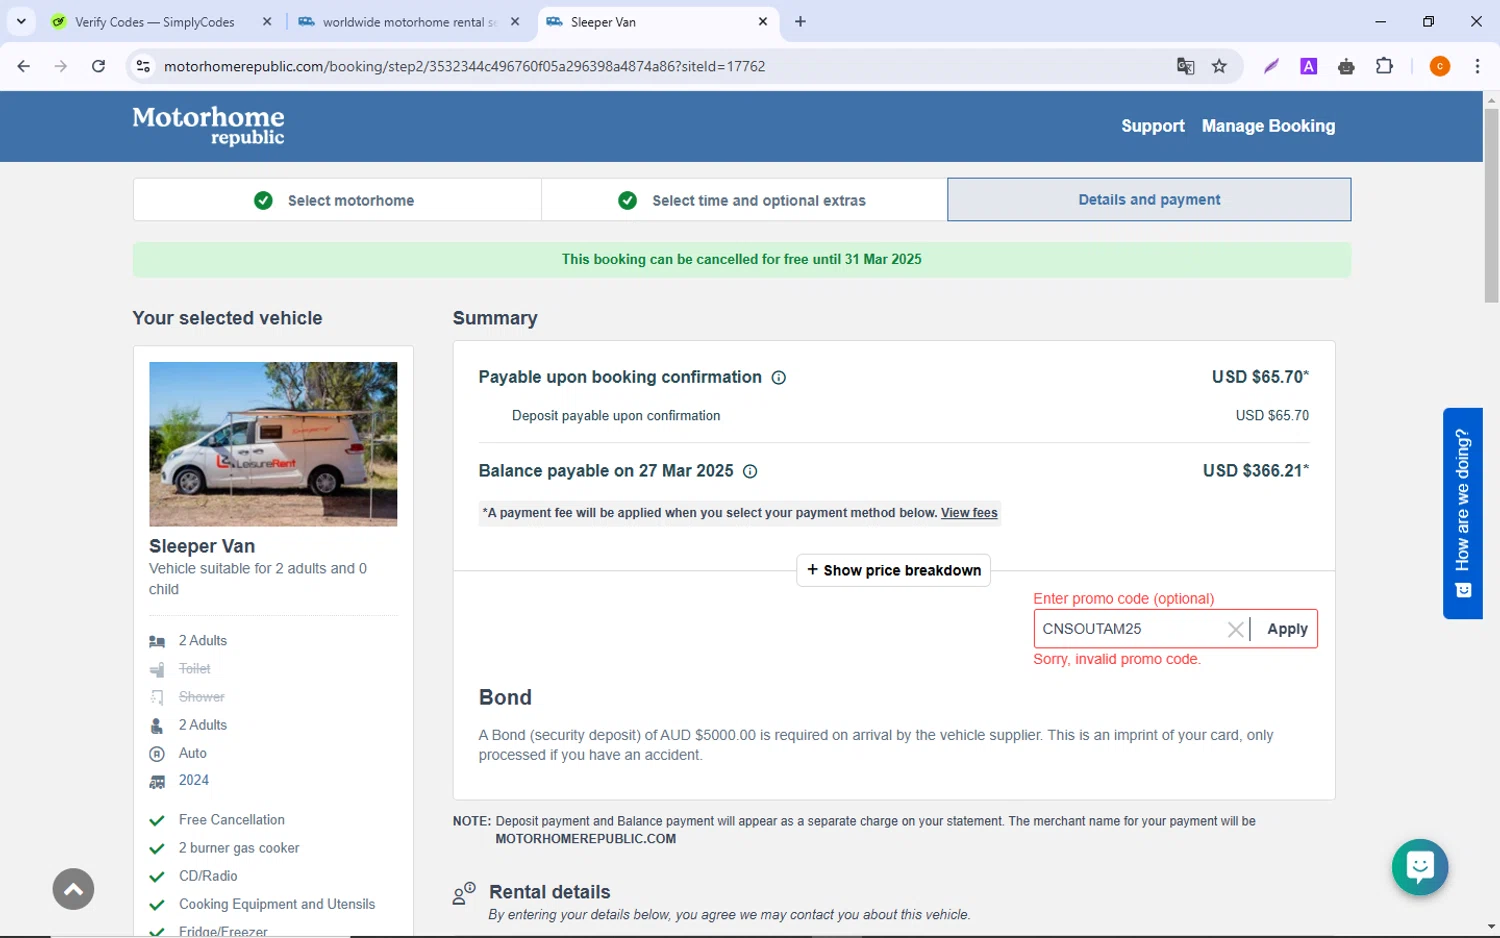Close the worldwide motorhome rental tab

click(515, 21)
